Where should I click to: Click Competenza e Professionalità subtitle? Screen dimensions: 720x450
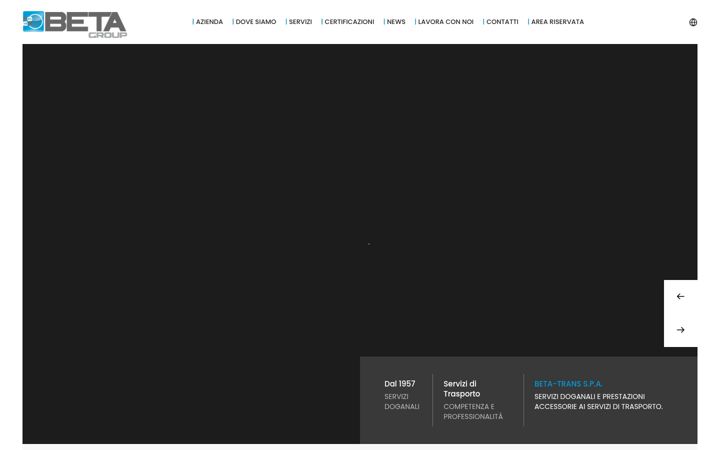[x=473, y=411]
